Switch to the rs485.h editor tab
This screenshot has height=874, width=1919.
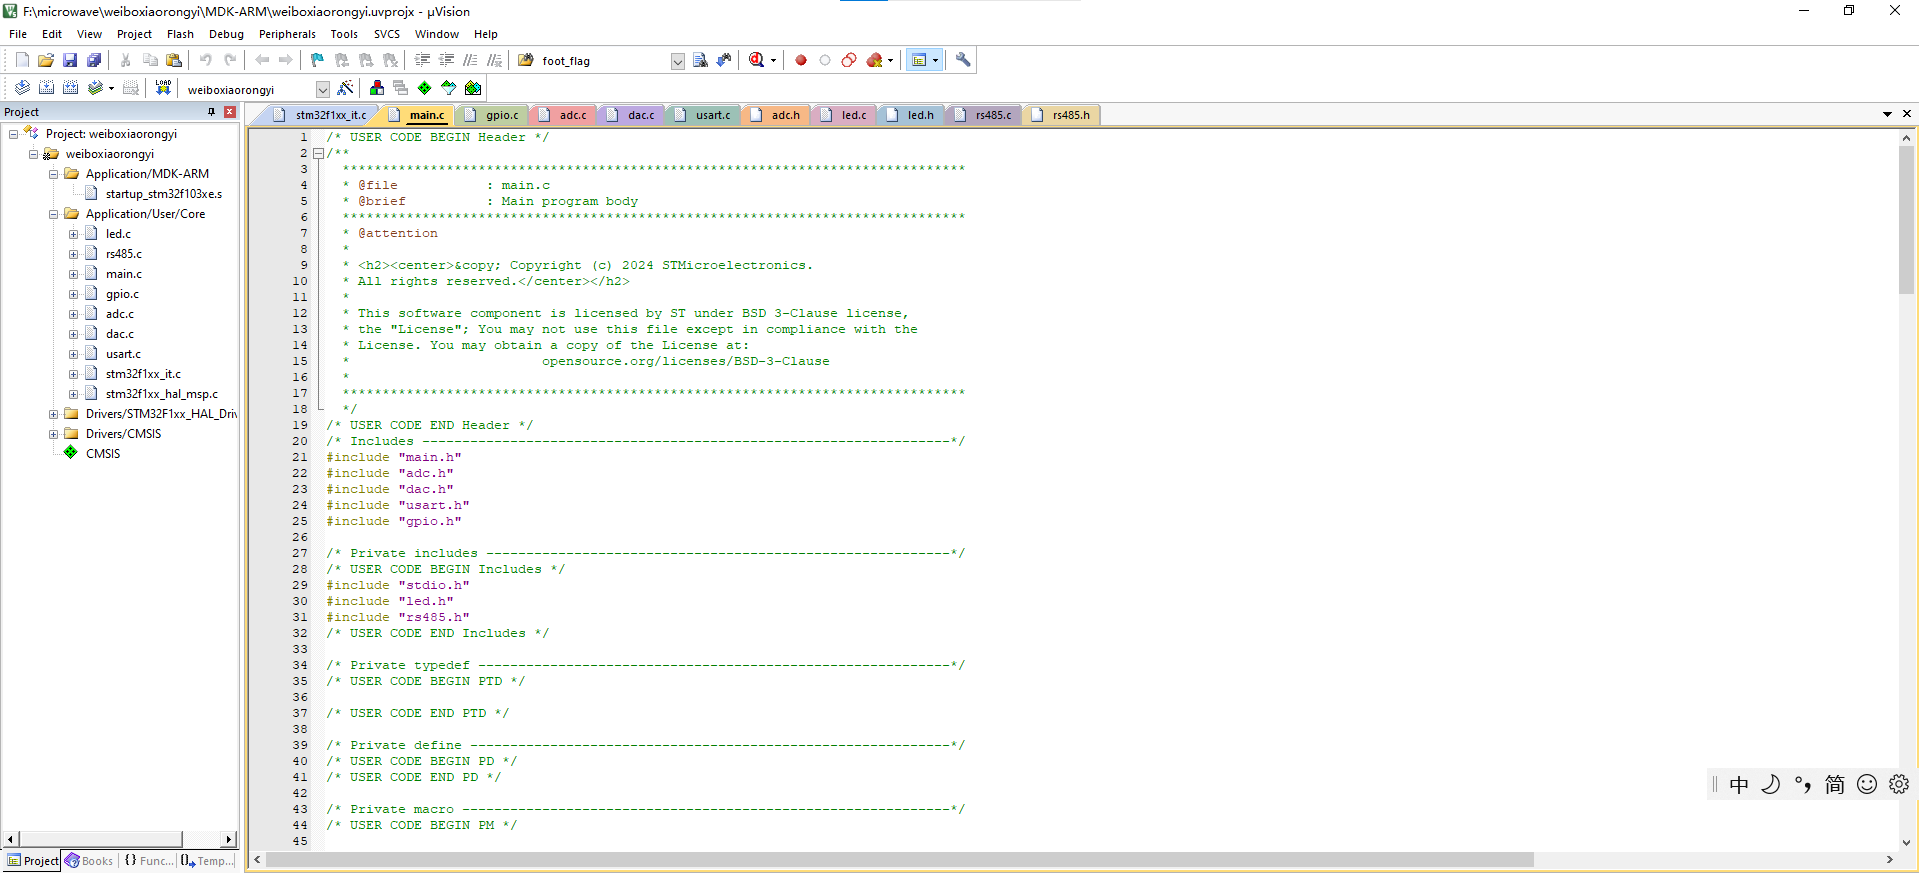1062,115
